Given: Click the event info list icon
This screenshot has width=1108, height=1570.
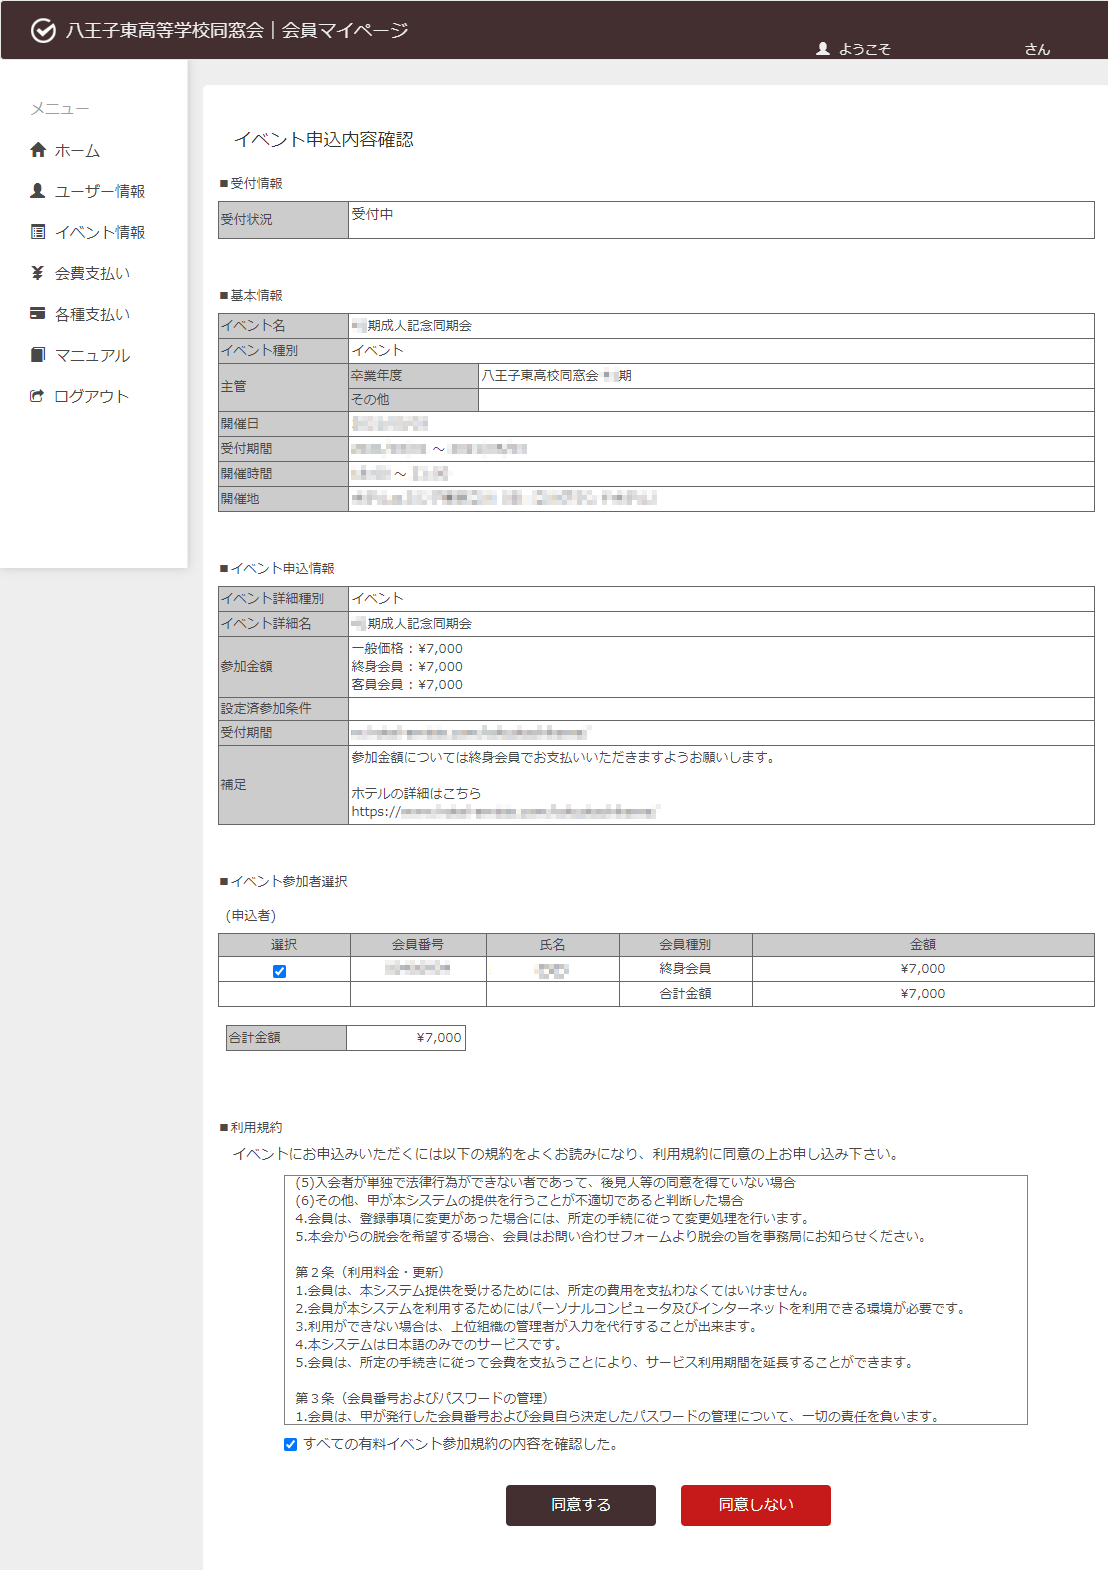Looking at the screenshot, I should point(38,232).
